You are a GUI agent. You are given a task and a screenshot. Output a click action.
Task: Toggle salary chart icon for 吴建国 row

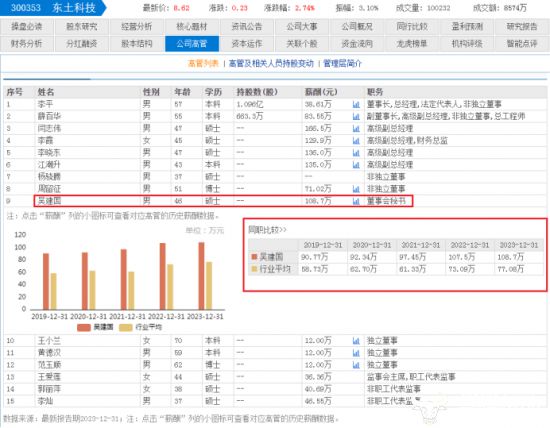pos(356,201)
